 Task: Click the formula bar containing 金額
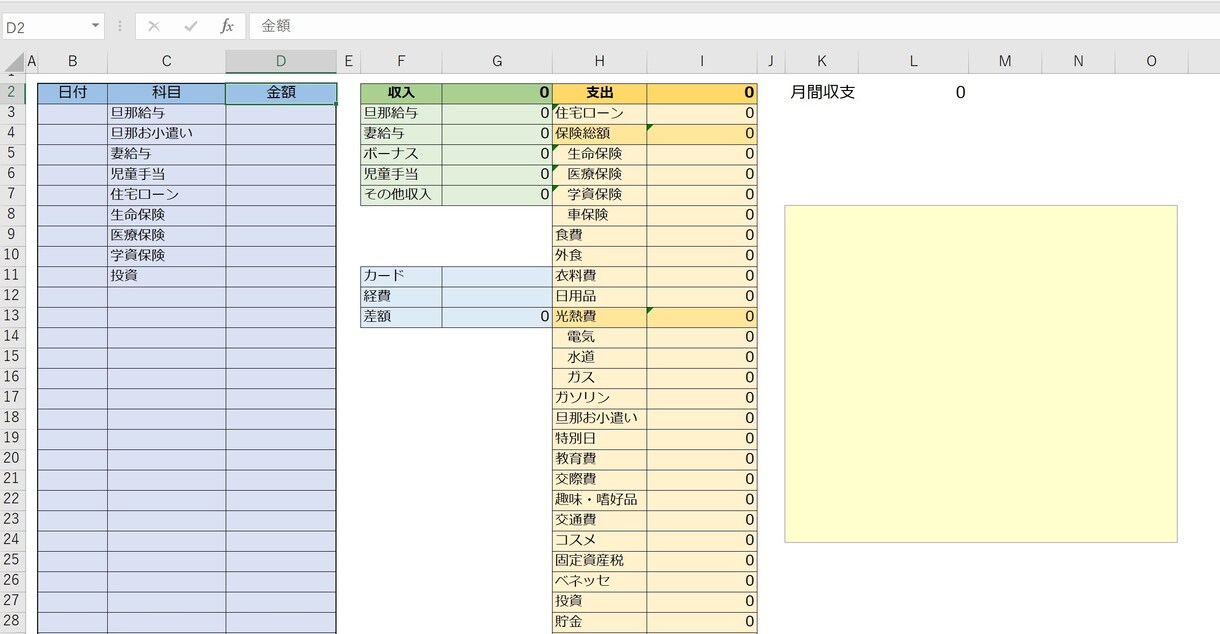click(x=733, y=26)
